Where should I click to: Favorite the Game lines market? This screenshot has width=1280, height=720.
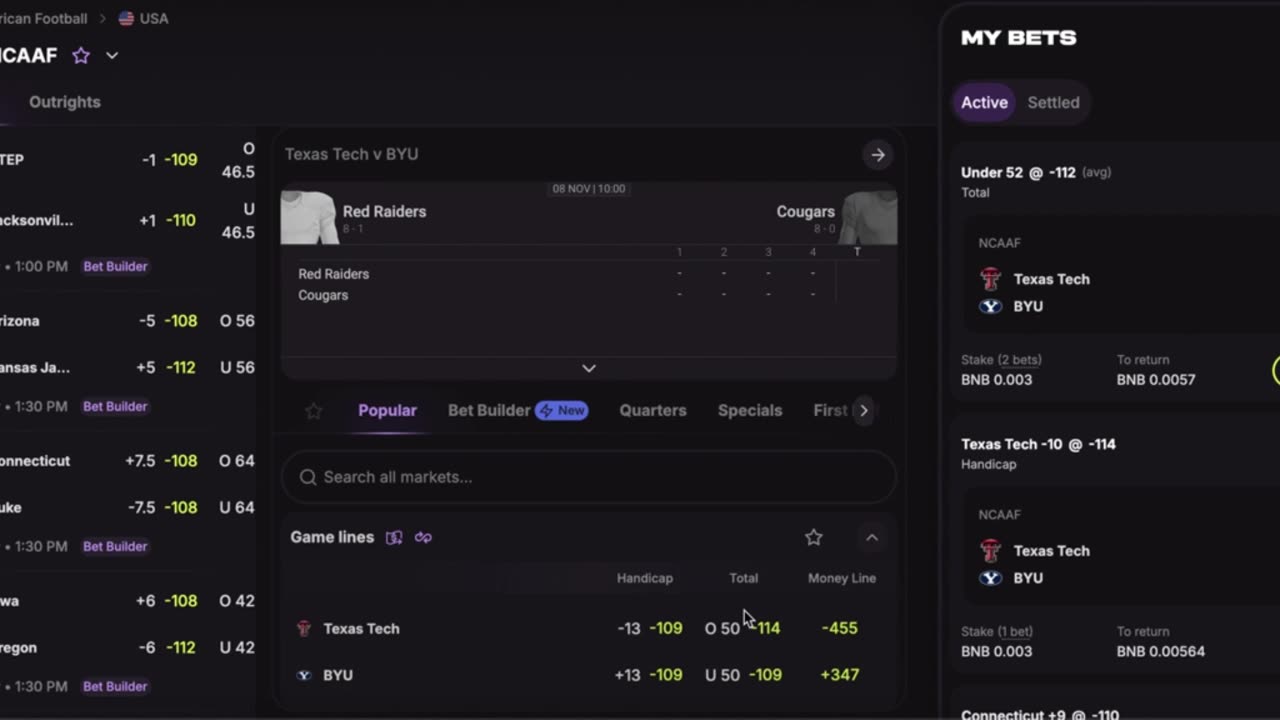(814, 538)
